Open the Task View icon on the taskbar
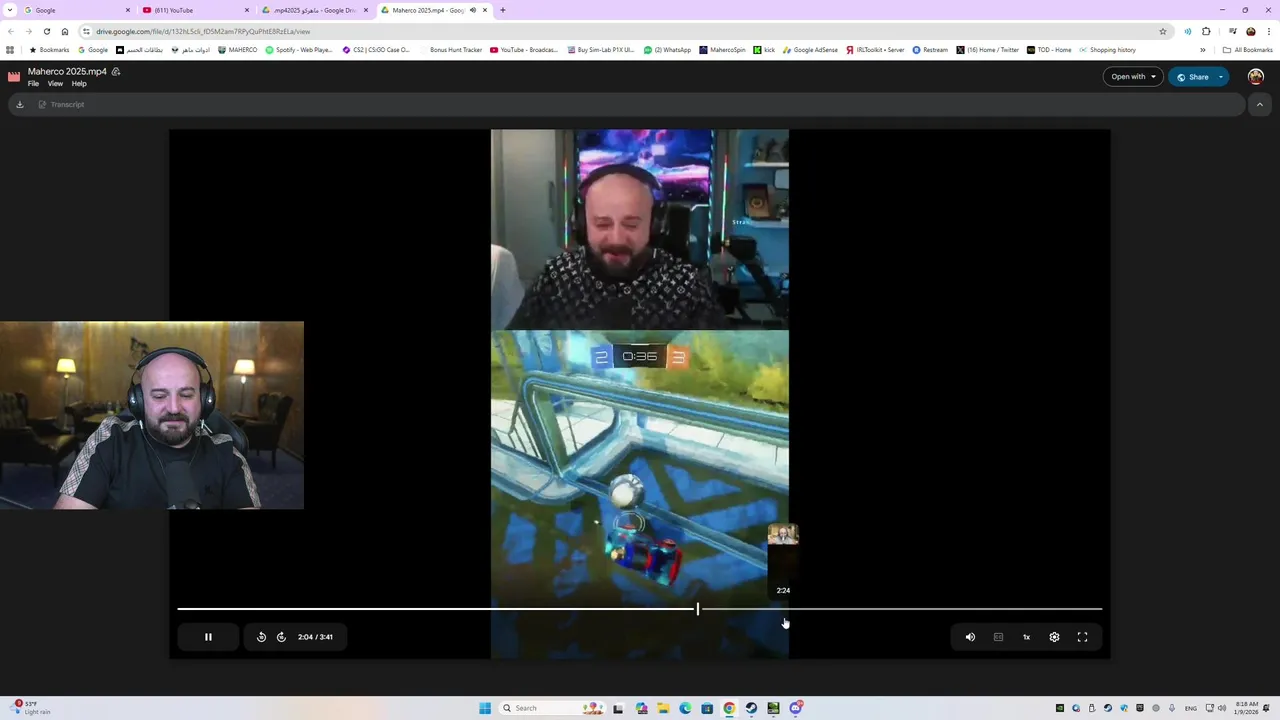The height and width of the screenshot is (720, 1280). pos(618,708)
